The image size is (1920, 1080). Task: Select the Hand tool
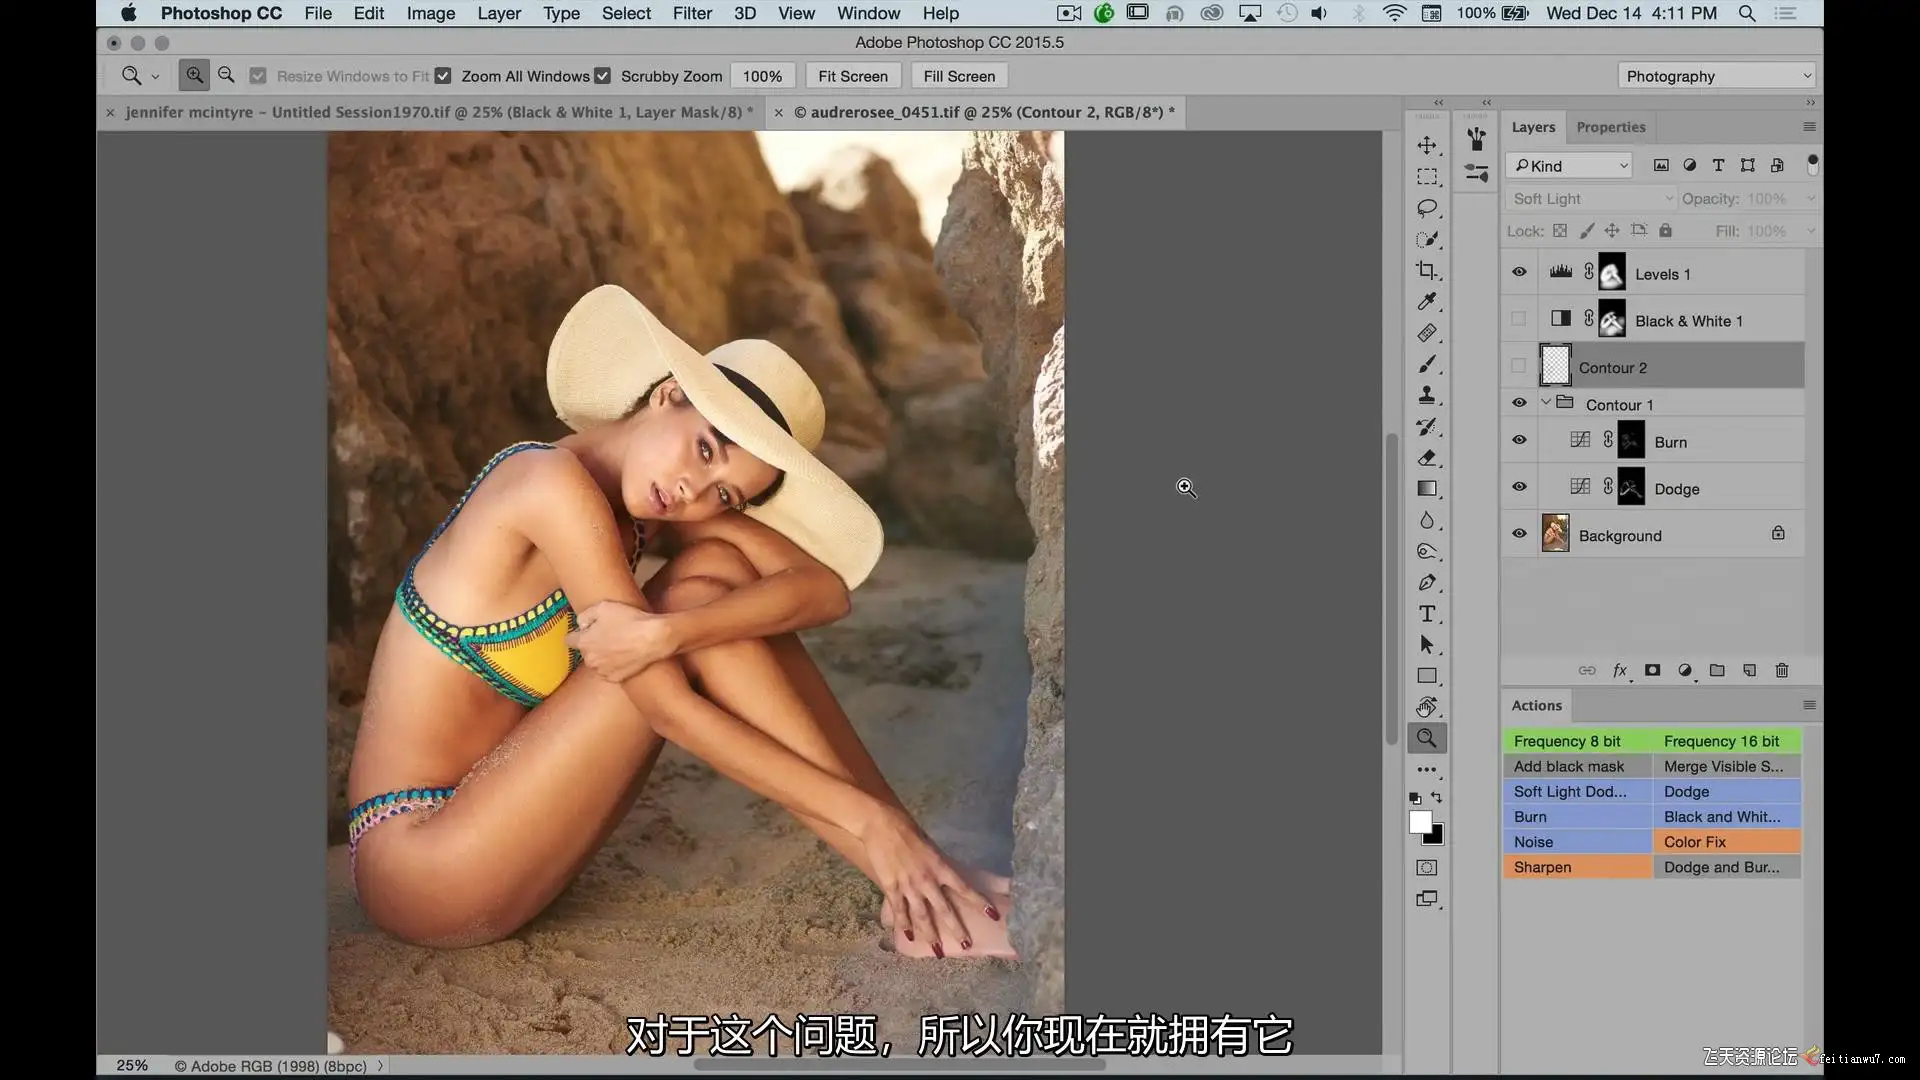point(1427,707)
